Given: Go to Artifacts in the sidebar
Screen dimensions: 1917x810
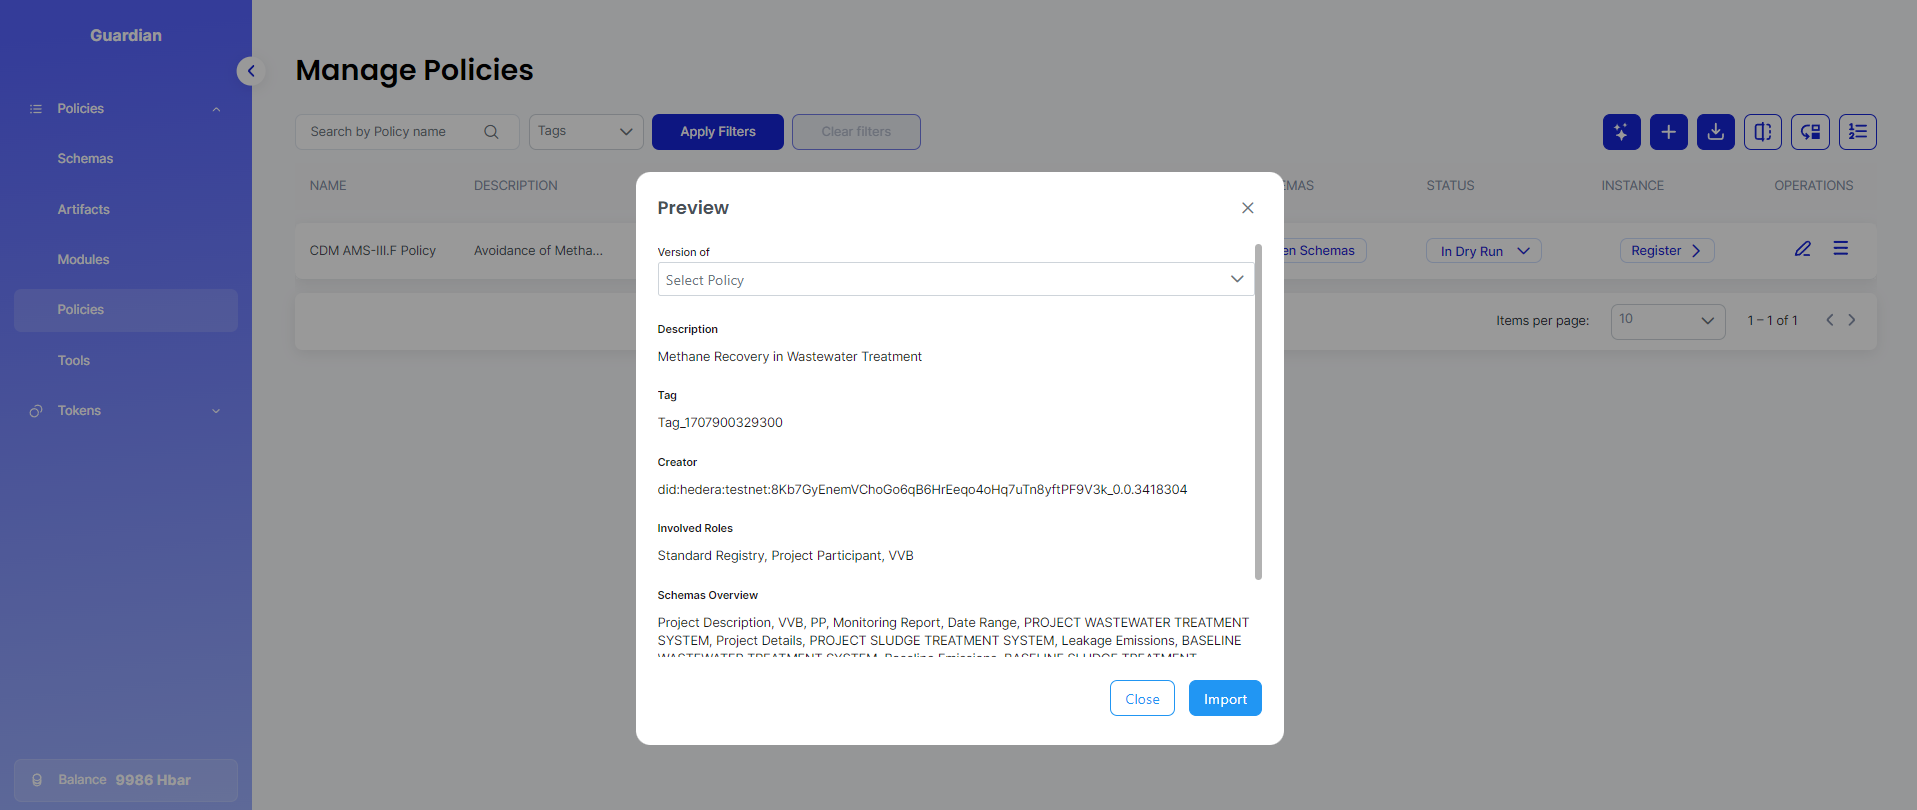Looking at the screenshot, I should [83, 210].
